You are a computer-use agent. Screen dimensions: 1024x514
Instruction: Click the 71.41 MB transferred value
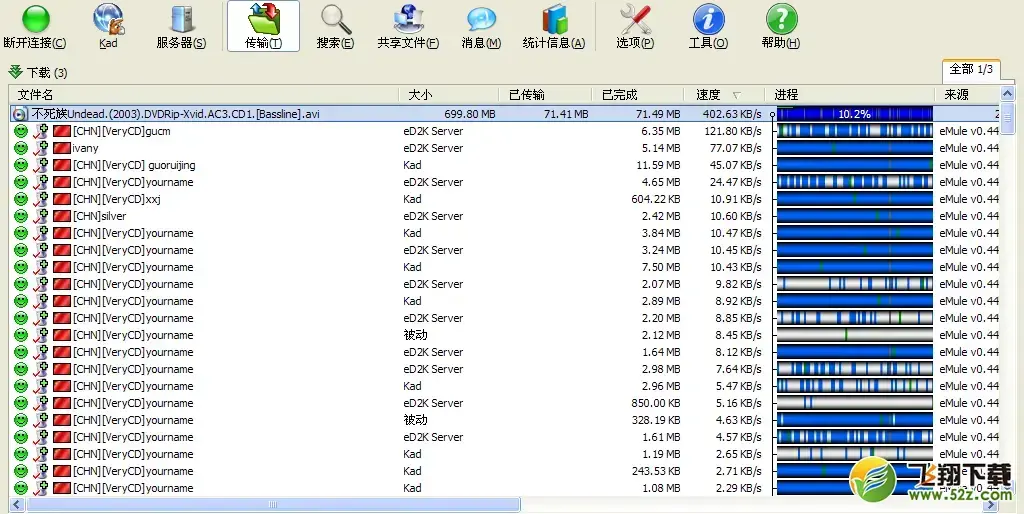[566, 114]
